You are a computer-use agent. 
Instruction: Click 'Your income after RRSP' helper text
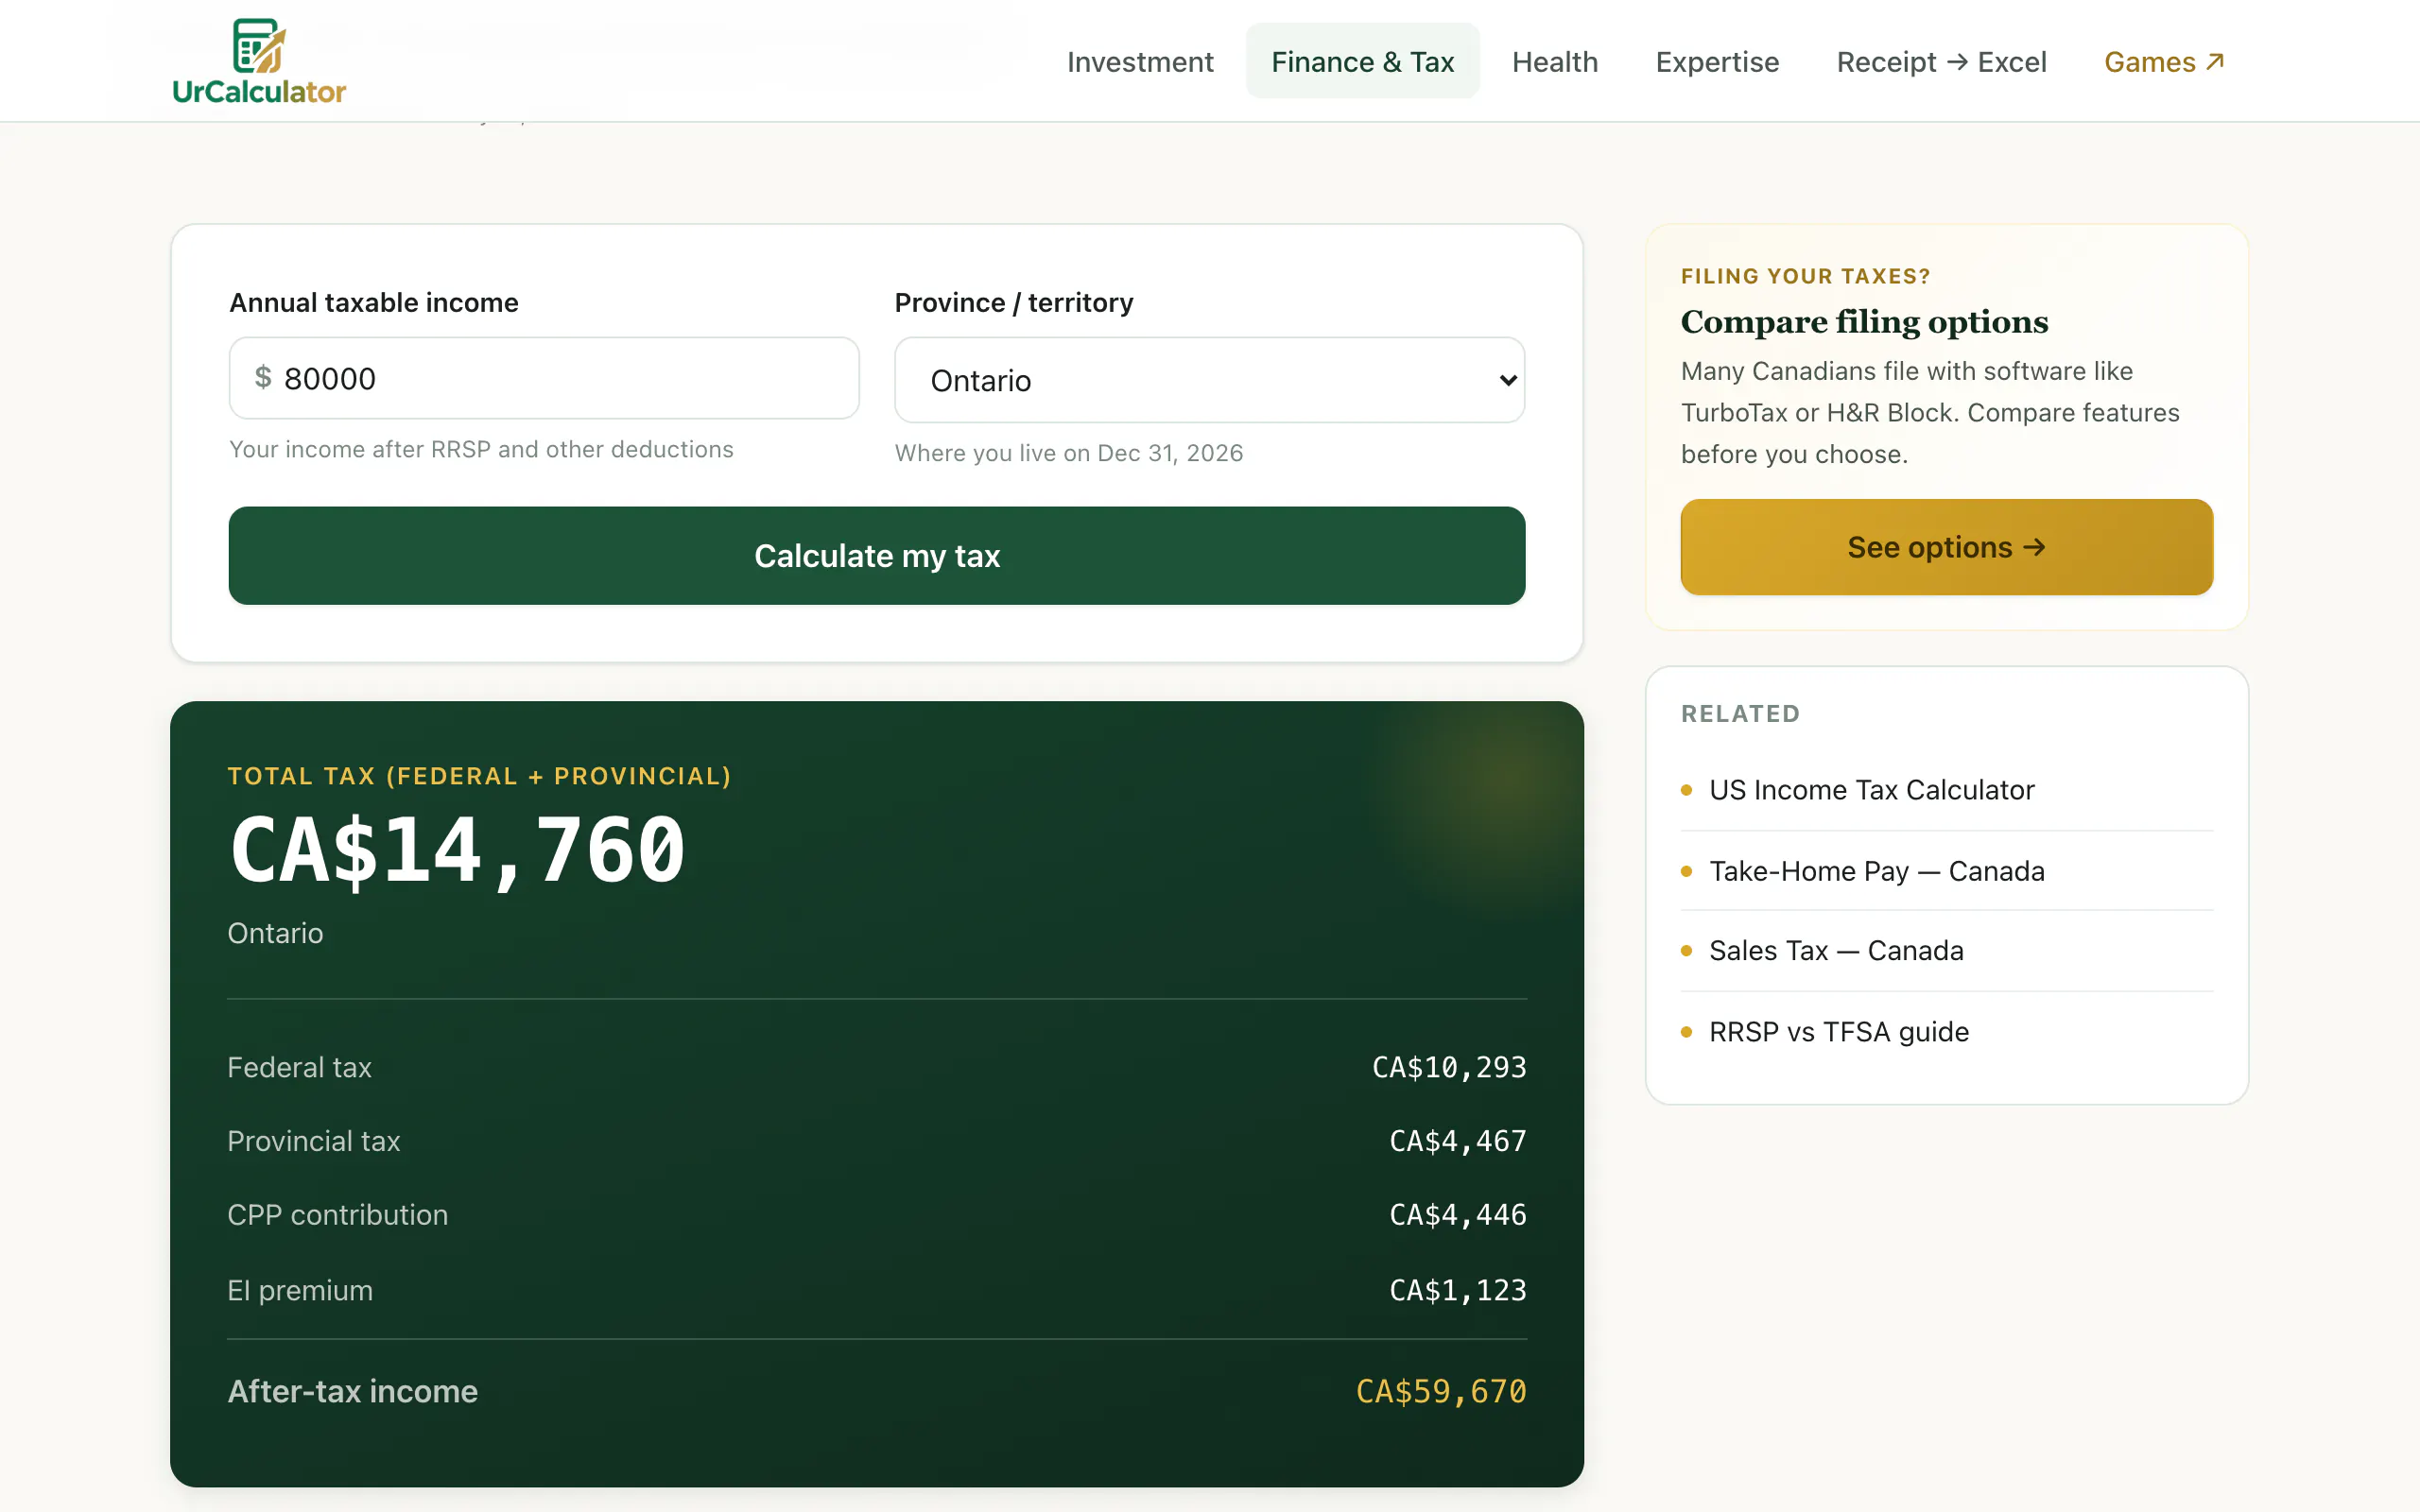coord(481,450)
